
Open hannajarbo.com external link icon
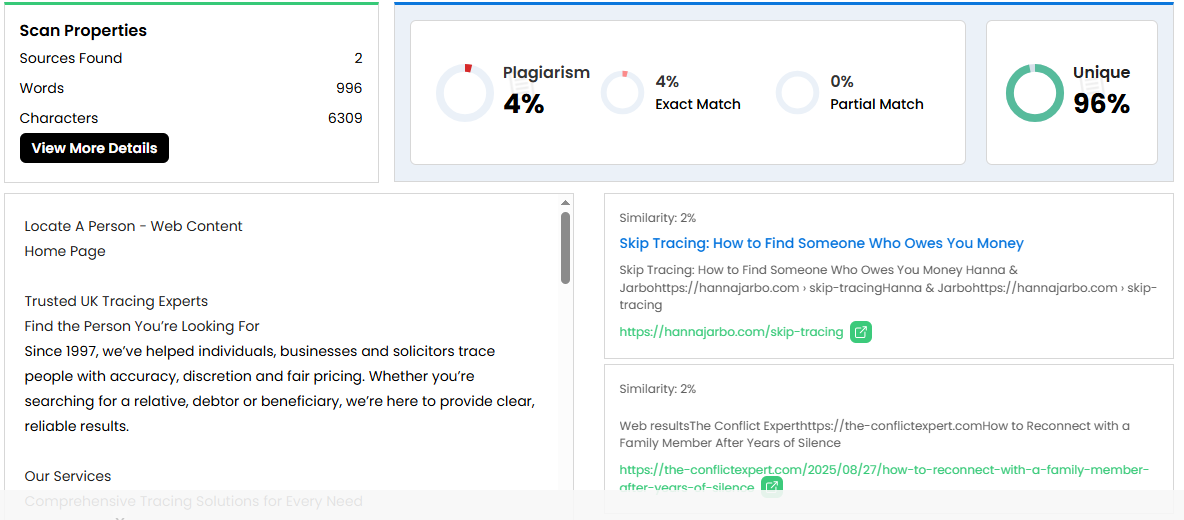click(x=860, y=332)
